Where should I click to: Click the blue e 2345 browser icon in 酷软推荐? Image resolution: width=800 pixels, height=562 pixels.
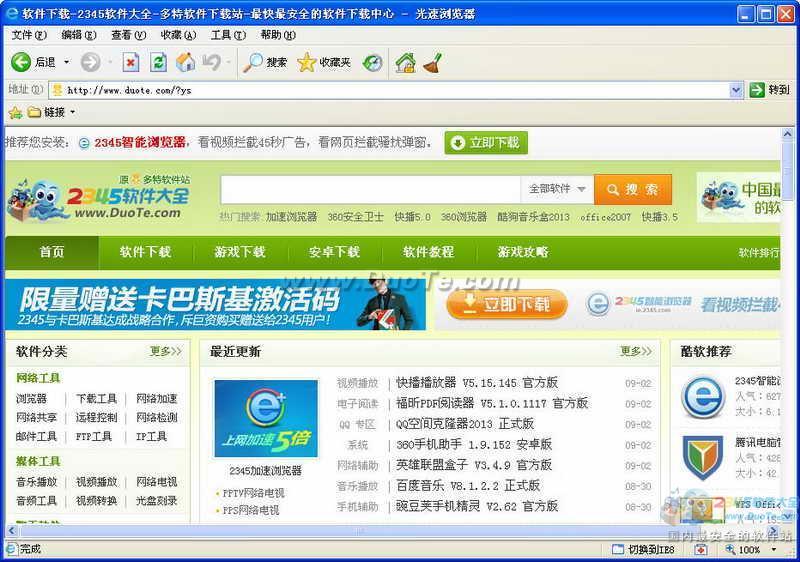703,396
